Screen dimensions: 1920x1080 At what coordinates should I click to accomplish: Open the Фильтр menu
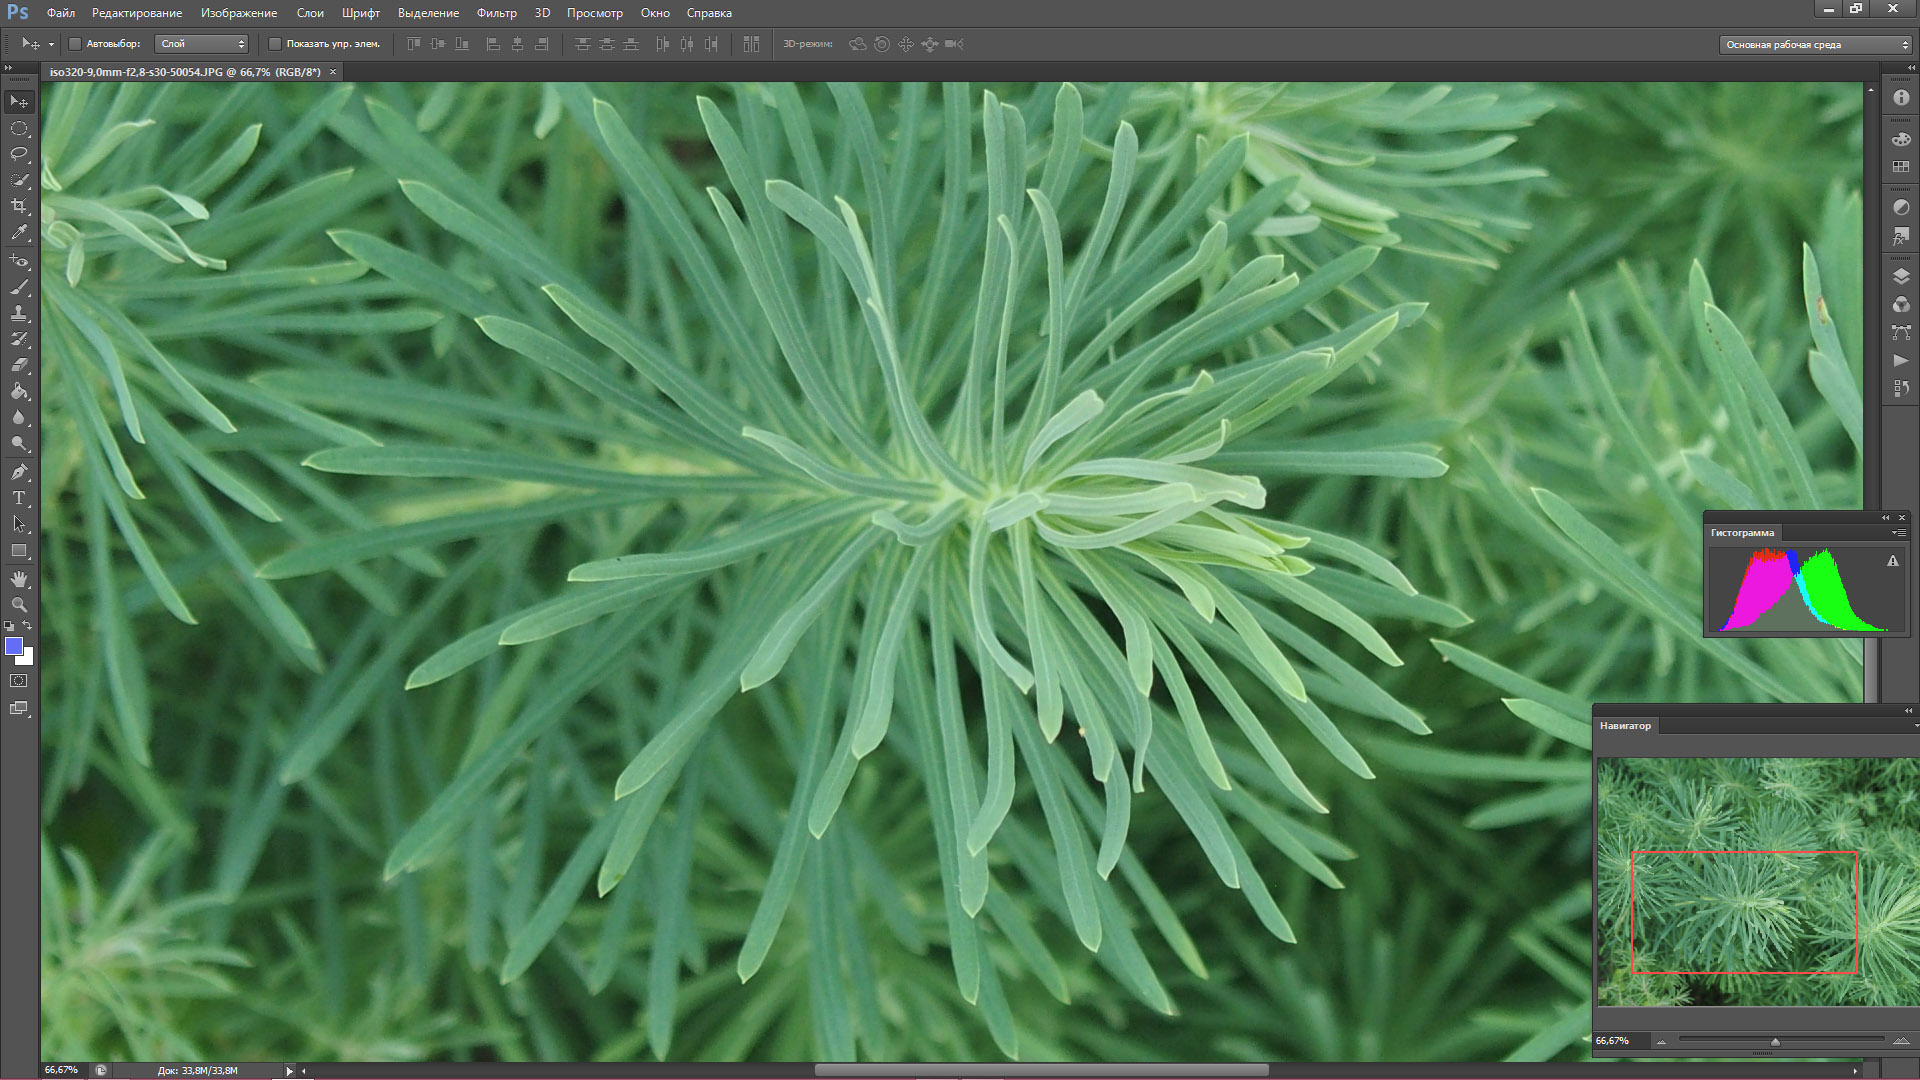[x=496, y=13]
